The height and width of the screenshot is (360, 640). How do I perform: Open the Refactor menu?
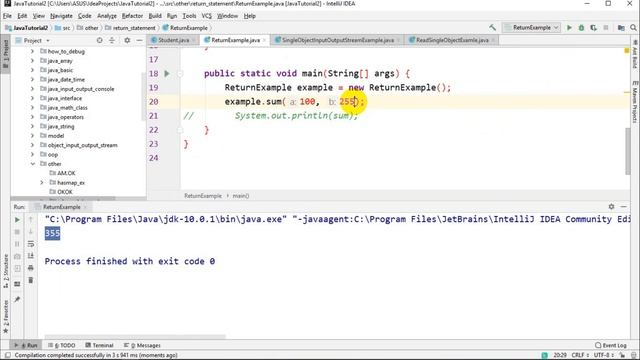click(132, 16)
